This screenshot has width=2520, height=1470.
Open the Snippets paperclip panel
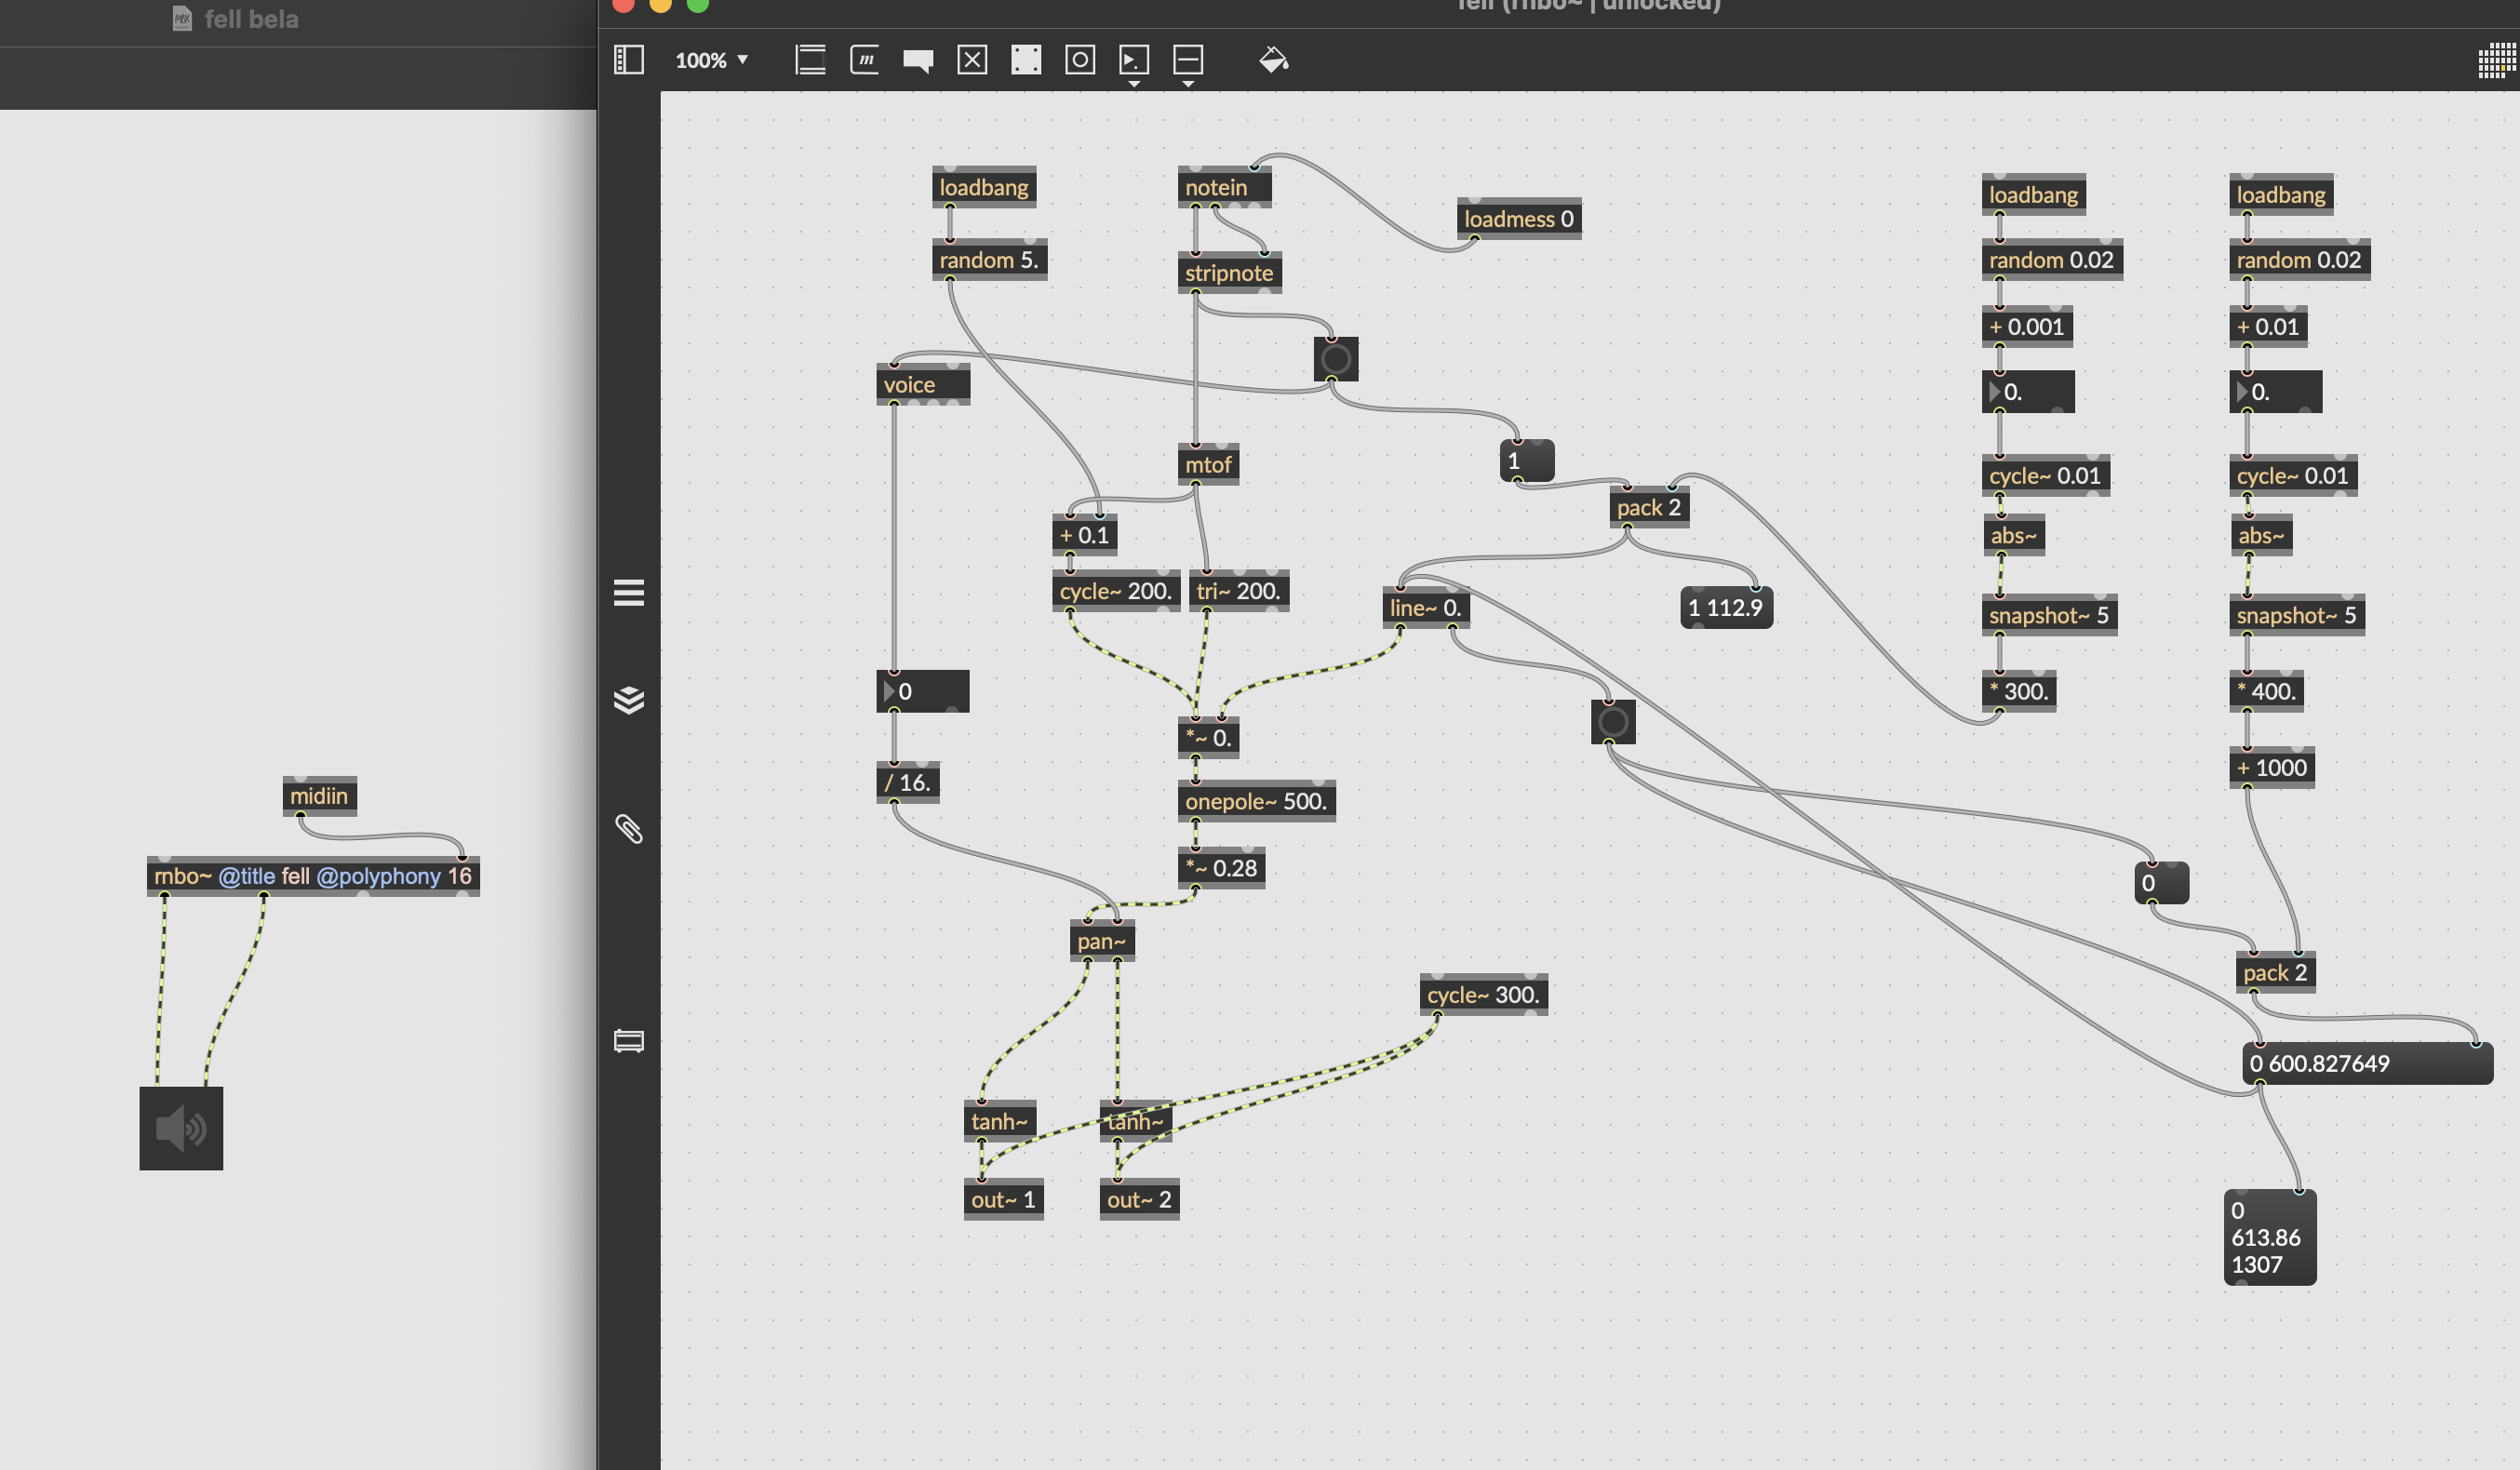click(x=628, y=828)
